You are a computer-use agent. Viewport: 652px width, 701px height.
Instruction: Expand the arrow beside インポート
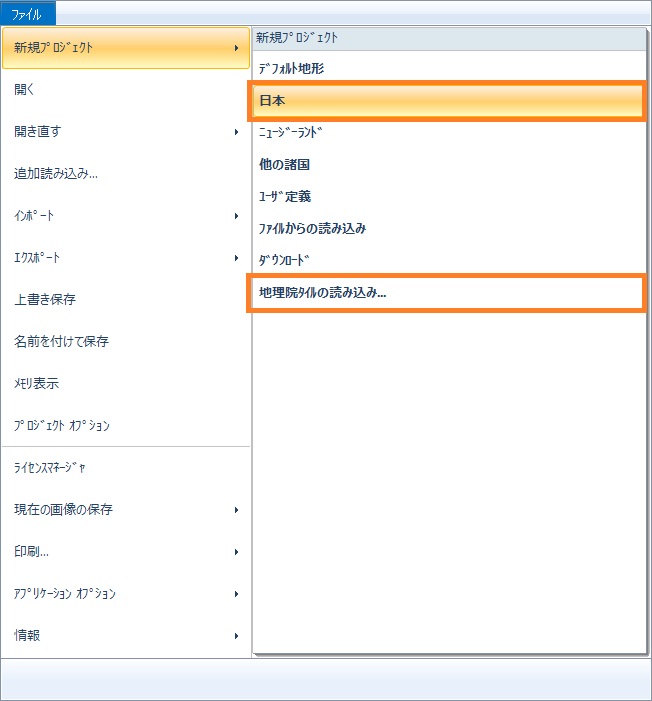point(237,216)
